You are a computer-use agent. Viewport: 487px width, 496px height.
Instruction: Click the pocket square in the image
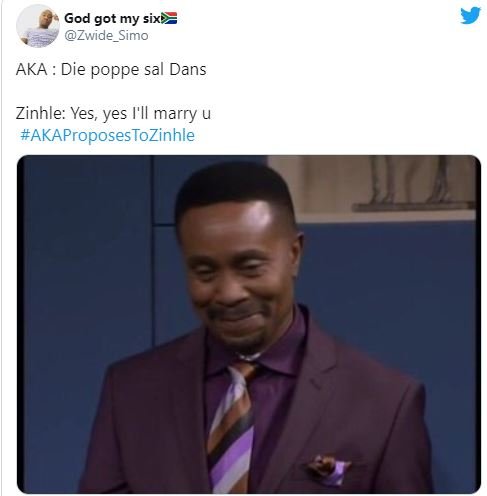(x=328, y=469)
